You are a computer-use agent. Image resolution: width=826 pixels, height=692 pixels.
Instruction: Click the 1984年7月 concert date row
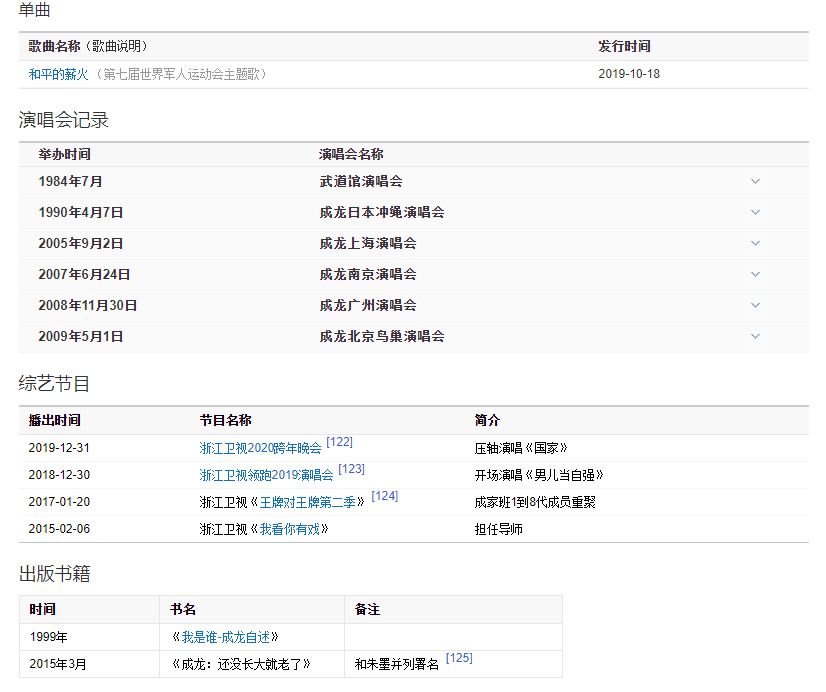[70, 181]
